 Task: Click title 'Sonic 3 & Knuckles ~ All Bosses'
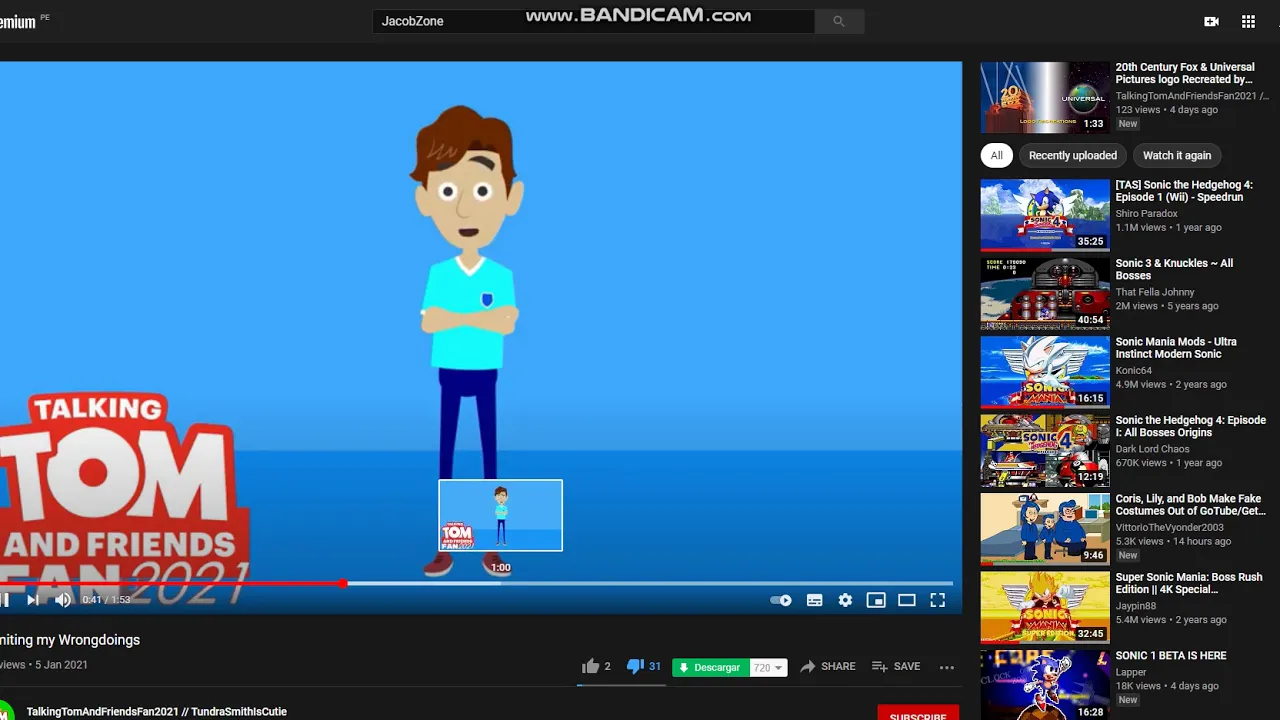[1175, 269]
